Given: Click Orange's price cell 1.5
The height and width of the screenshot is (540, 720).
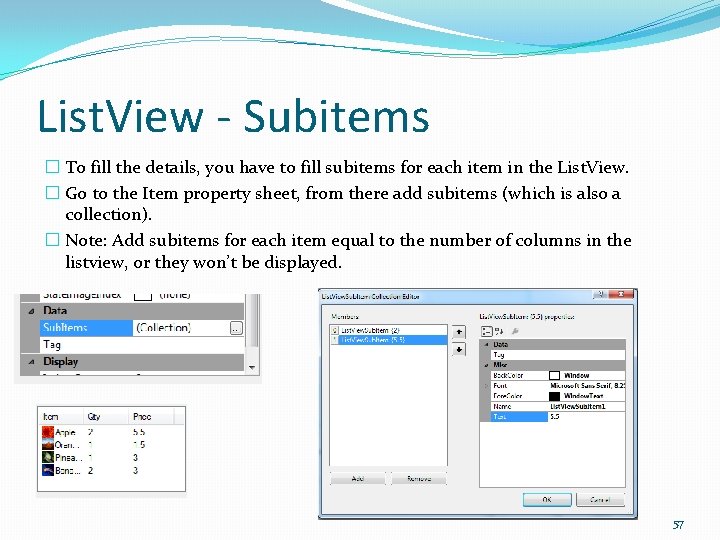Looking at the screenshot, I should pos(139,445).
